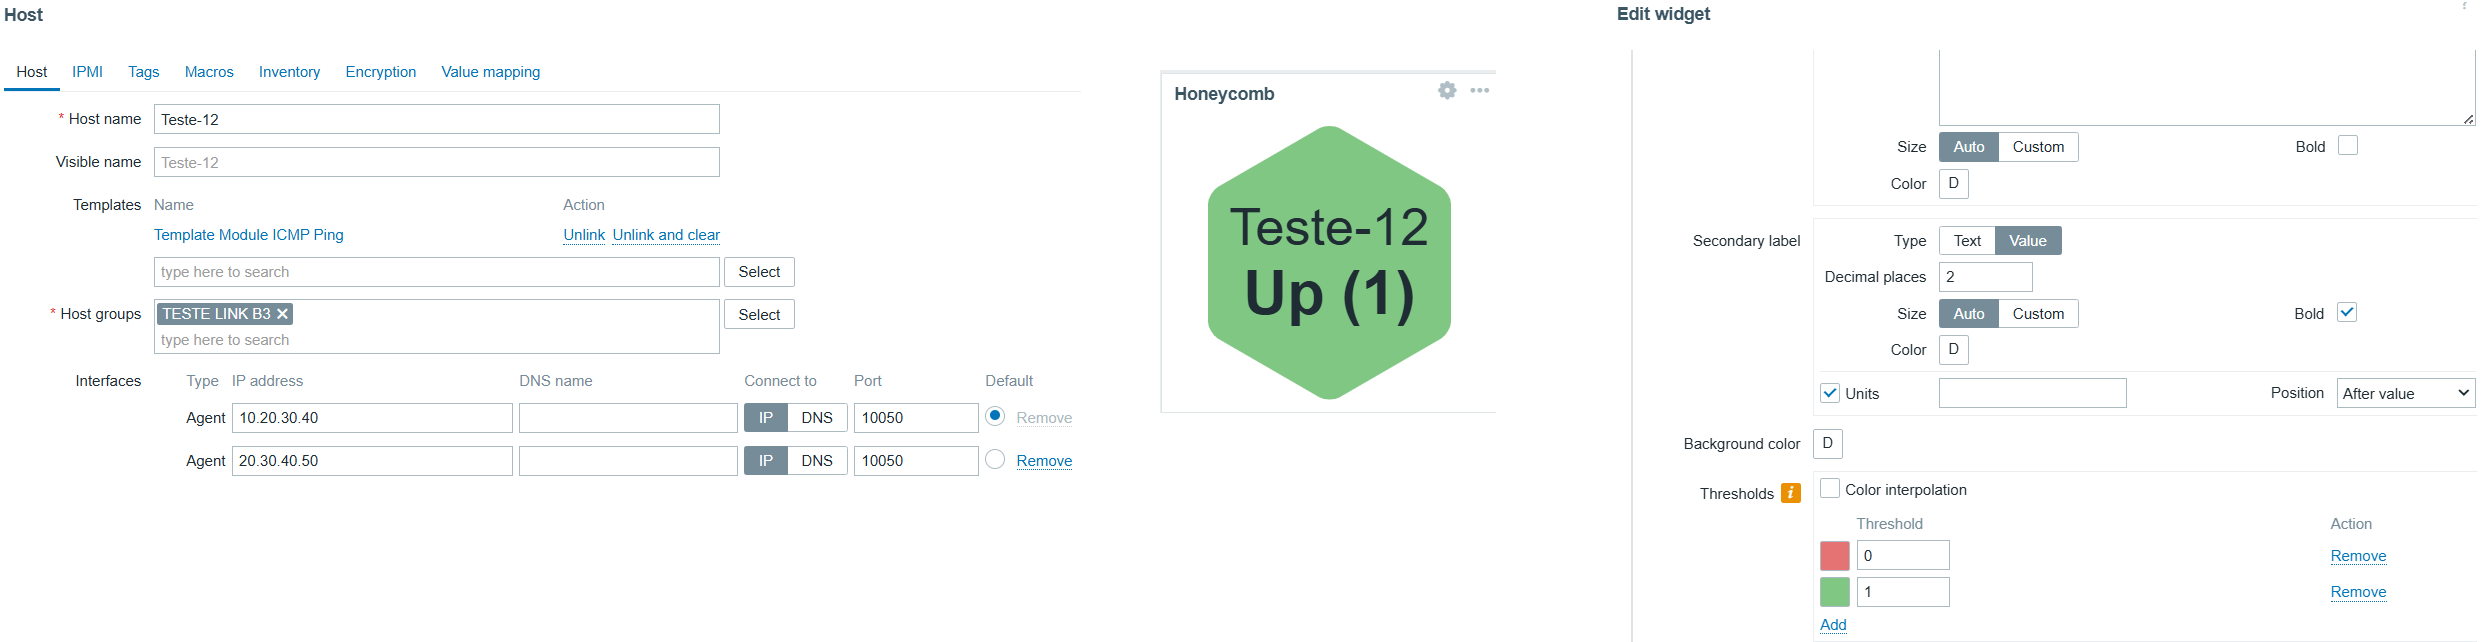Enable Bold for the primary label
The width and height of the screenshot is (2484, 642).
pos(2348,146)
